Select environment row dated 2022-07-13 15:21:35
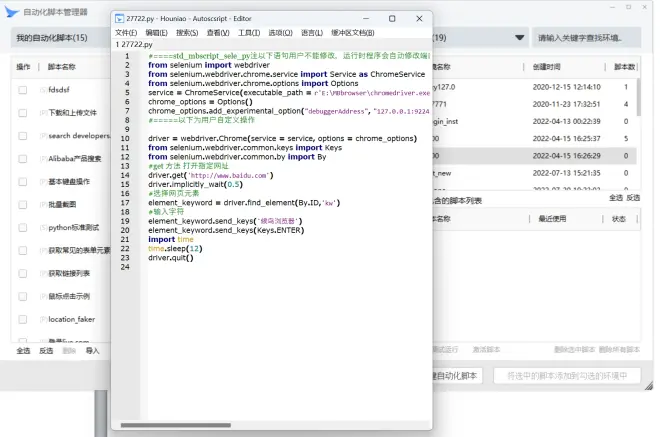This screenshot has height=437, width=660. coord(535,173)
